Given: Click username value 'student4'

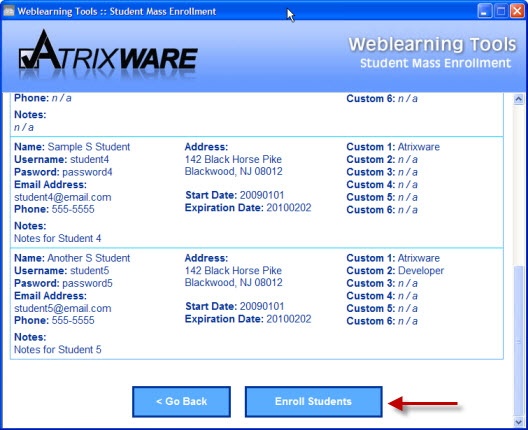Looking at the screenshot, I should coord(90,159).
